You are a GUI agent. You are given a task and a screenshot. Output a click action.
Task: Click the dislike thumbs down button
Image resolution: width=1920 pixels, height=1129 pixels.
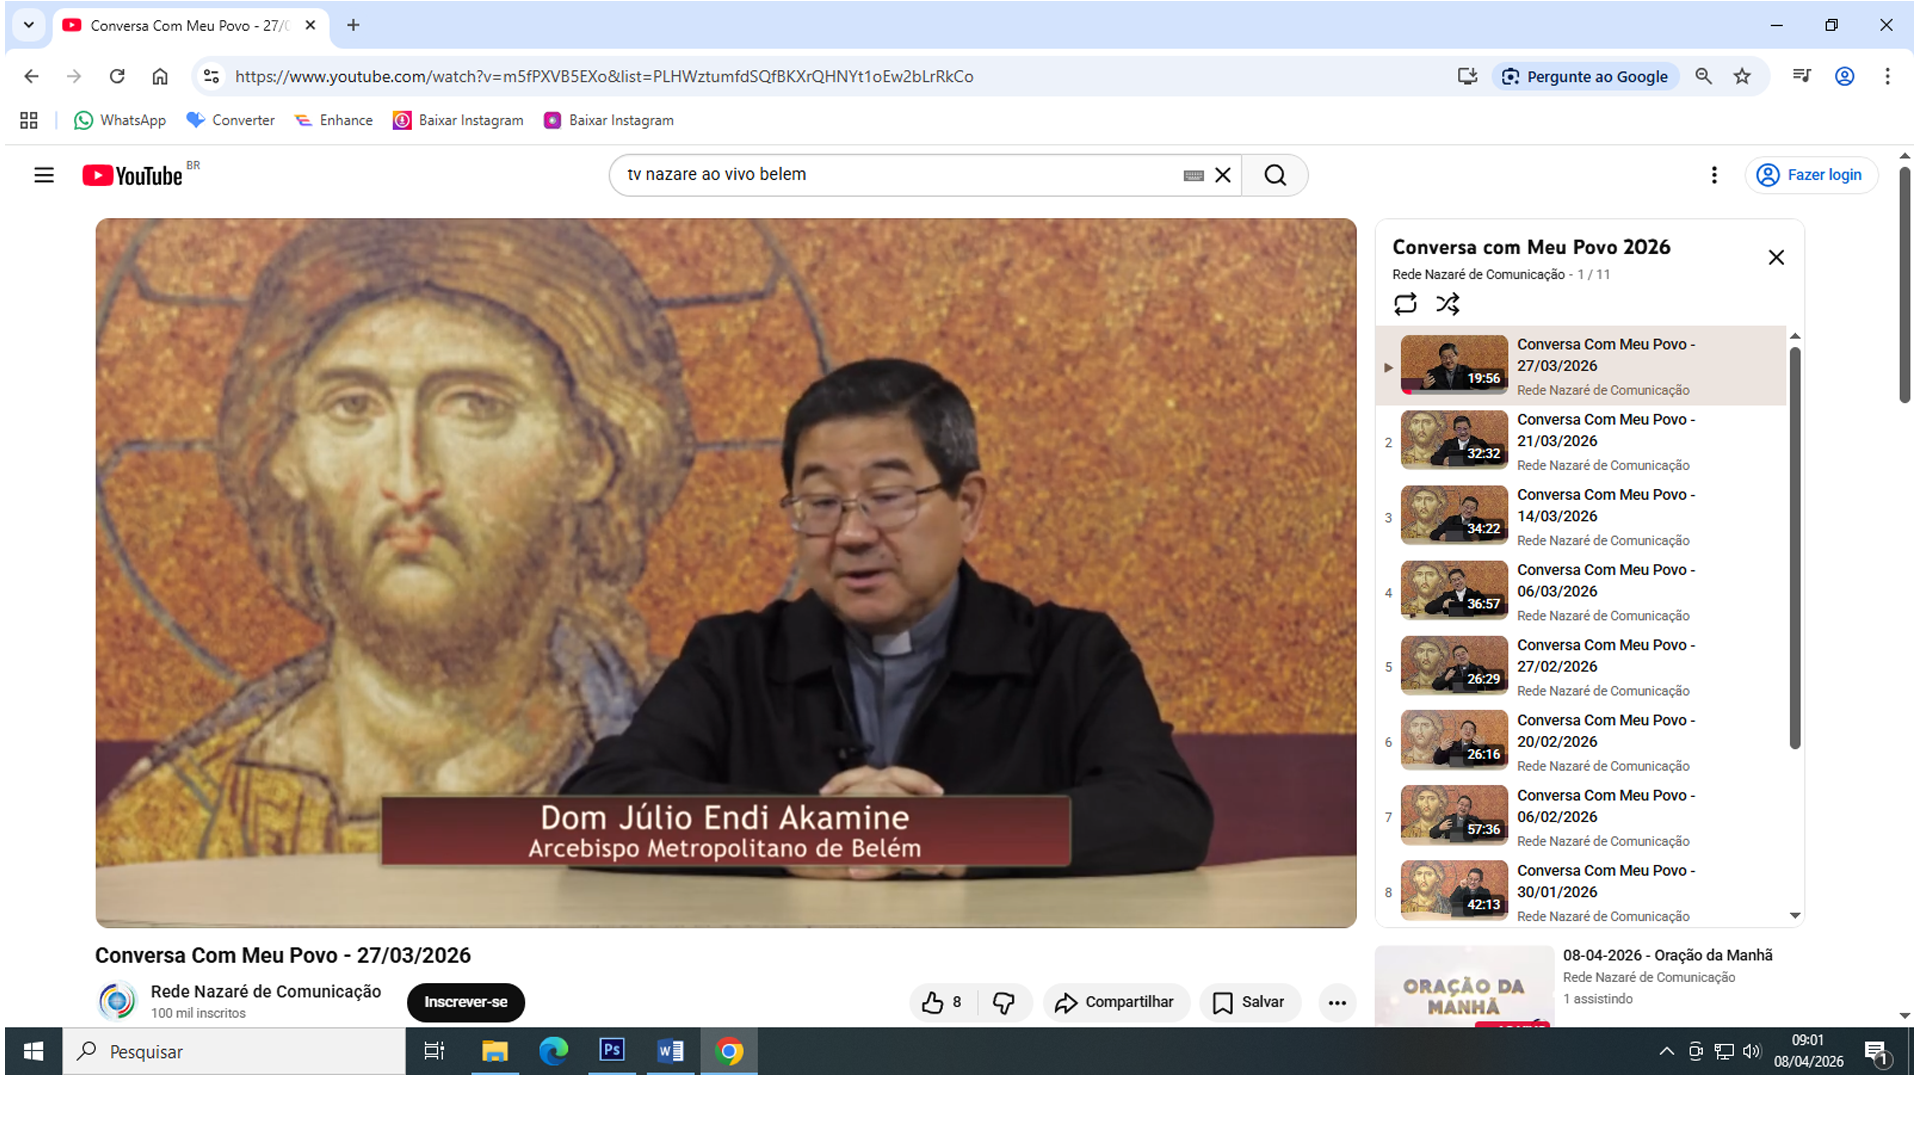[1004, 1002]
